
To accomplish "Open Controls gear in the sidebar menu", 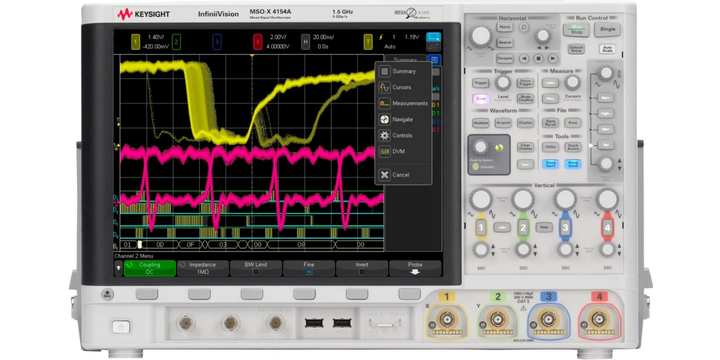I will pos(384,135).
